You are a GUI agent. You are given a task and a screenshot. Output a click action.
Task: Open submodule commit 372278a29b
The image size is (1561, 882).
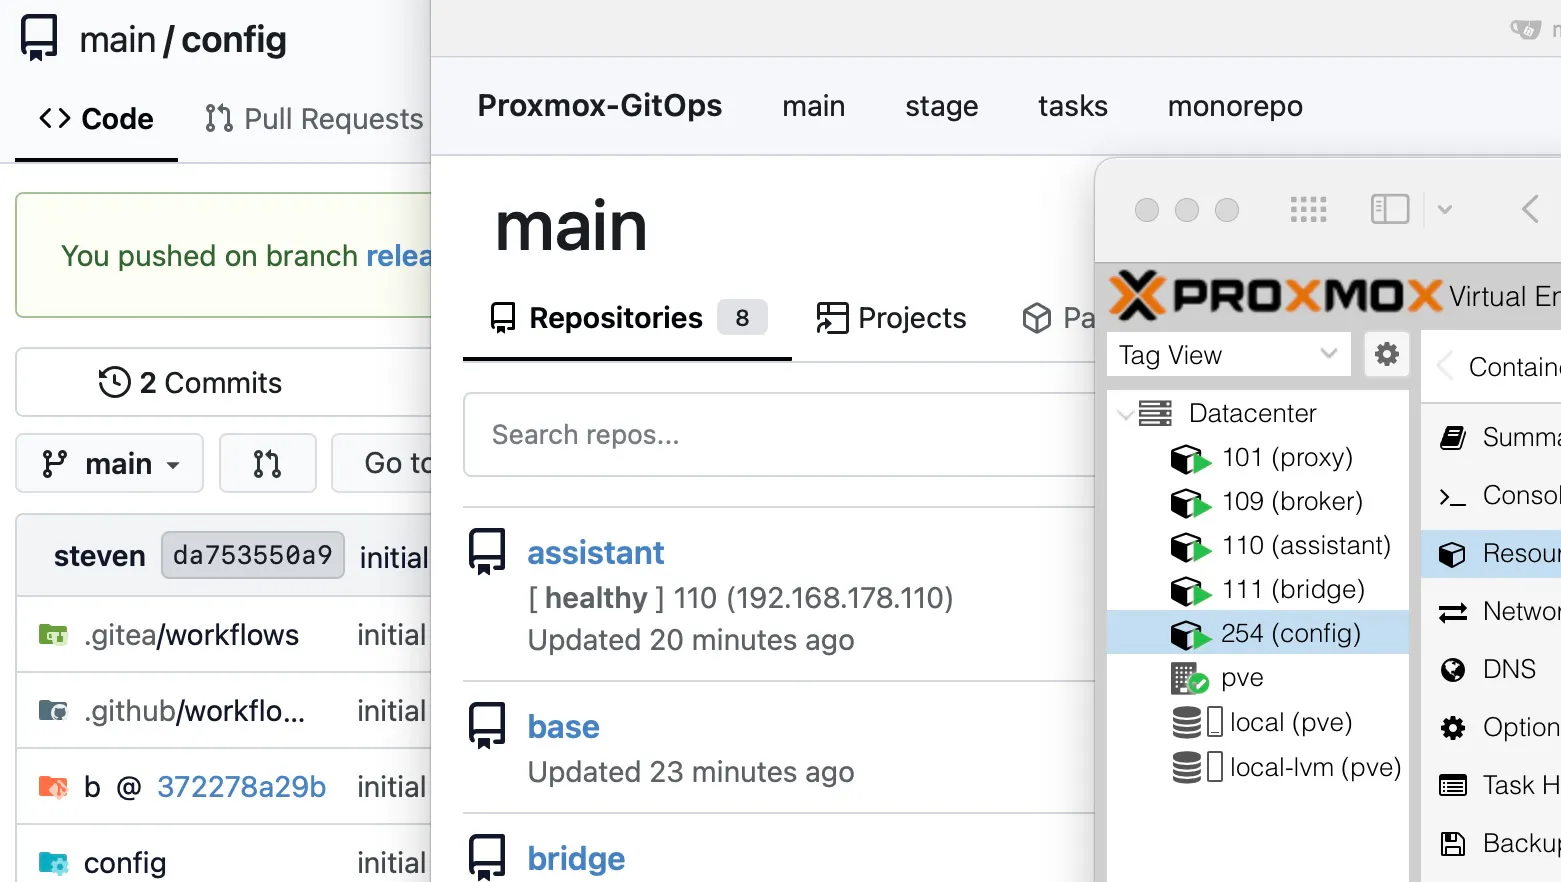[x=241, y=787]
